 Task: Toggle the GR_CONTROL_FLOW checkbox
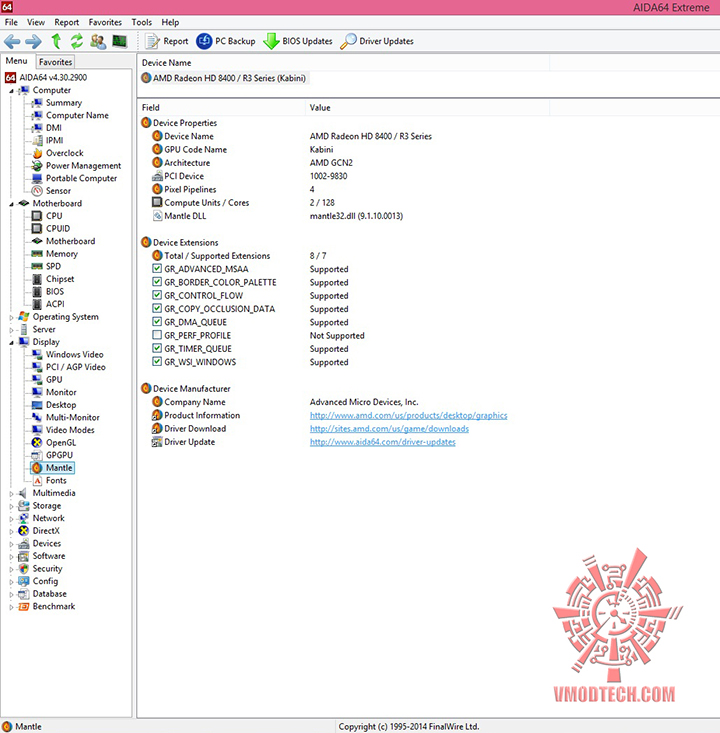(x=157, y=295)
